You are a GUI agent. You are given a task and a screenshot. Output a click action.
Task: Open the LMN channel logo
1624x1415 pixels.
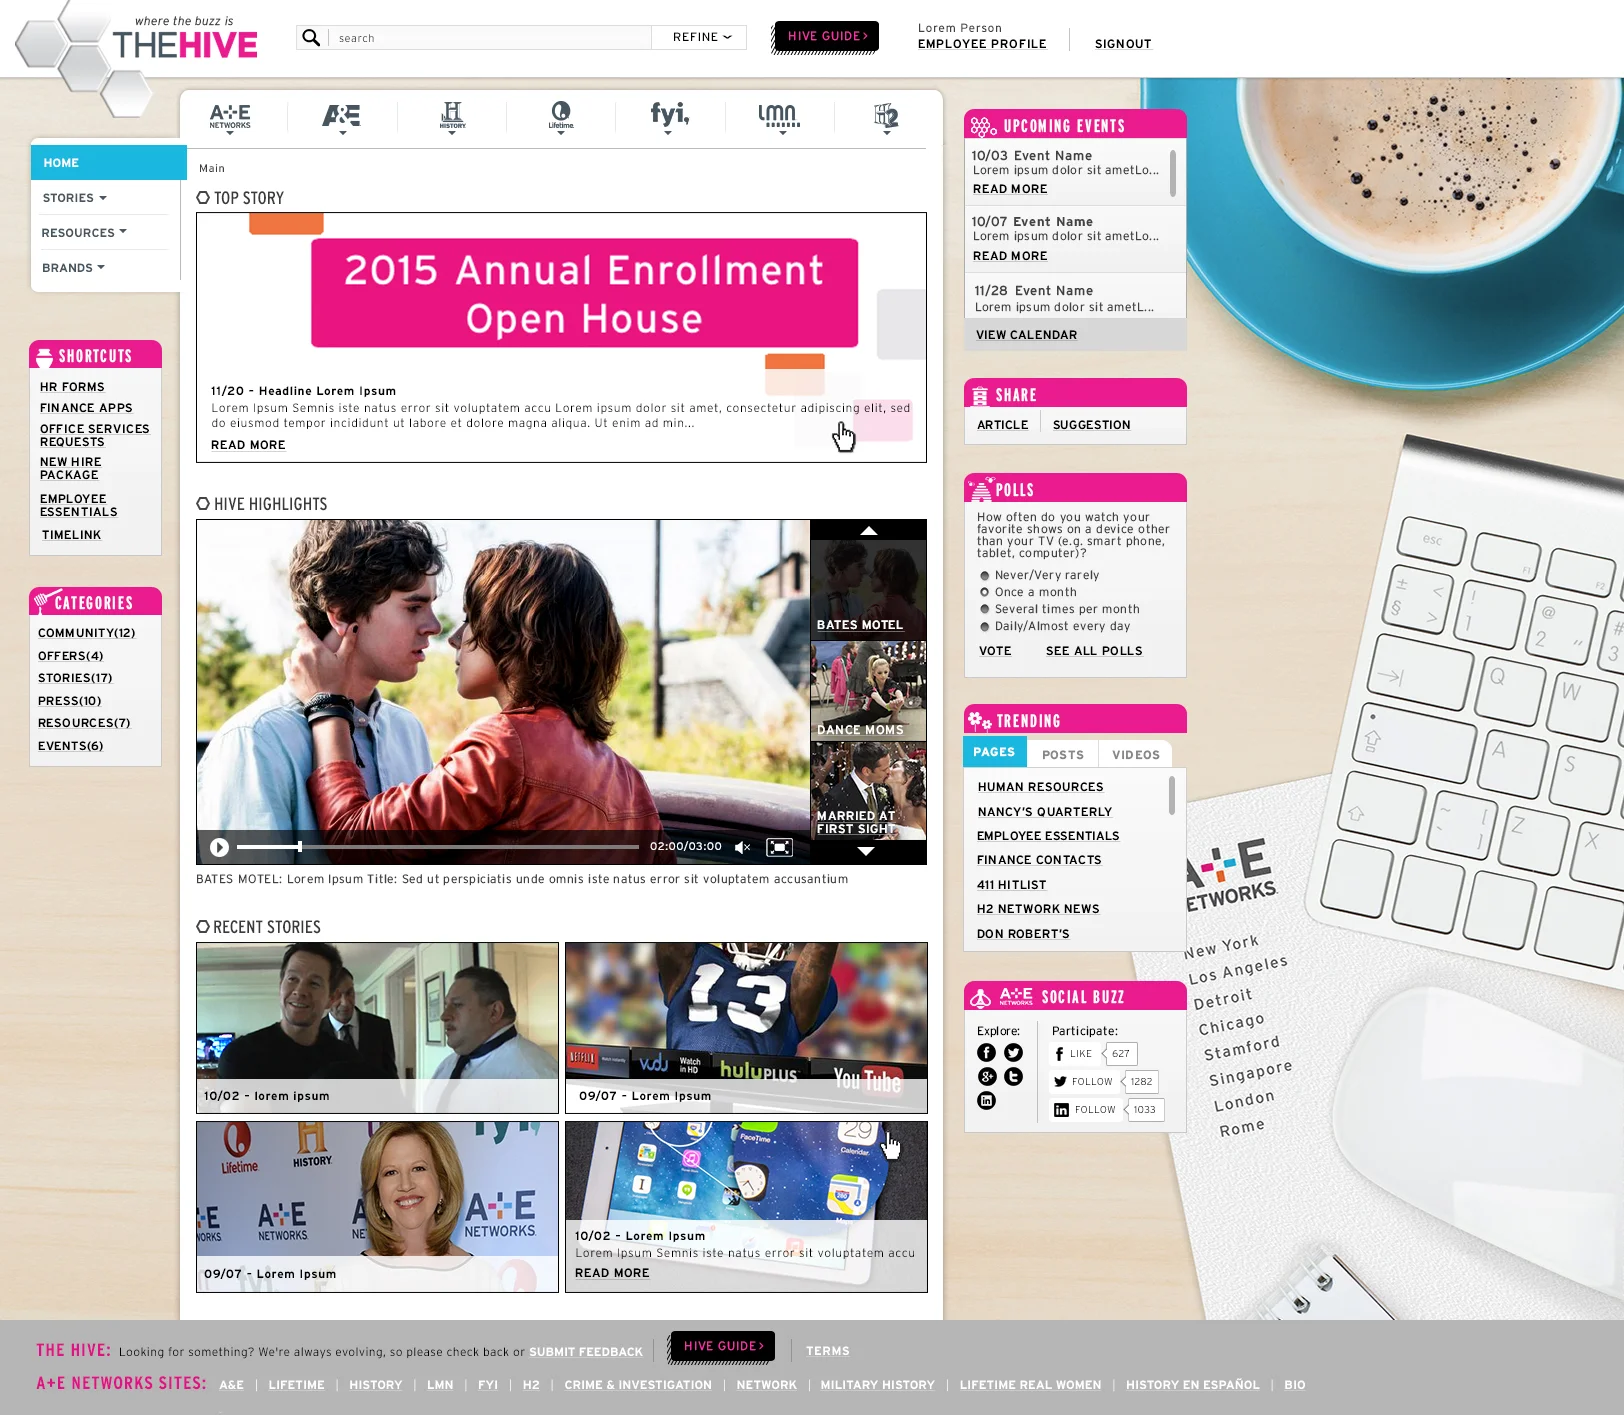pyautogui.click(x=778, y=117)
